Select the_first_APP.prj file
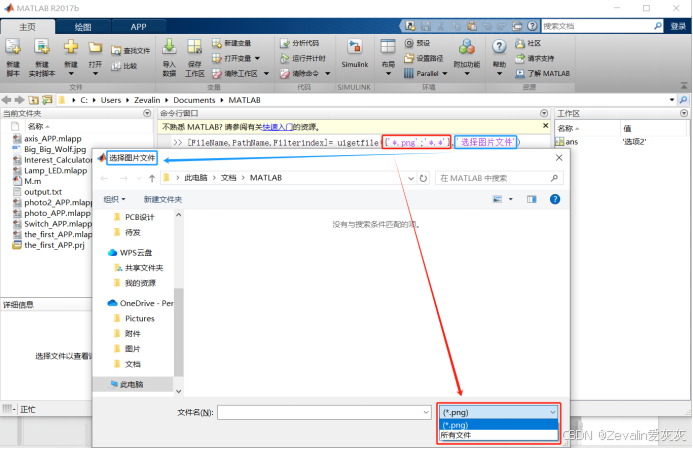 point(52,245)
